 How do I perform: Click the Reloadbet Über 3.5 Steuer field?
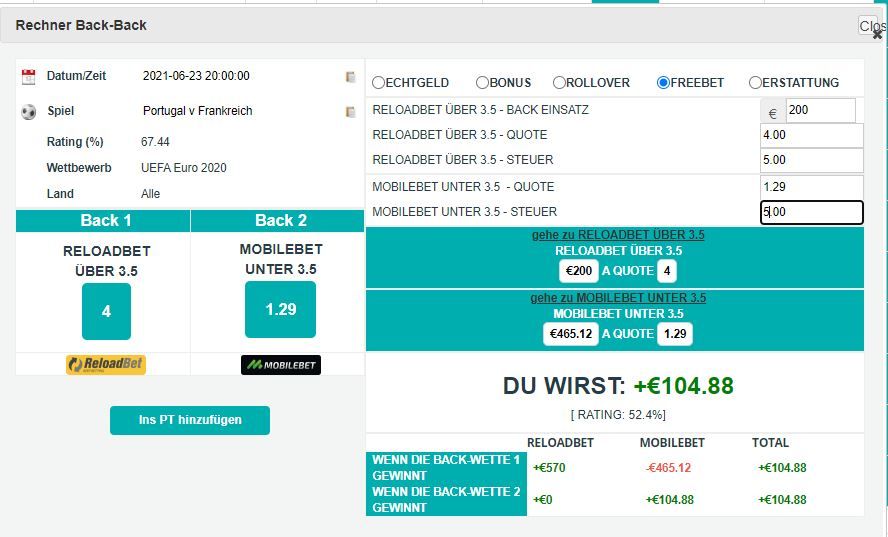point(812,160)
